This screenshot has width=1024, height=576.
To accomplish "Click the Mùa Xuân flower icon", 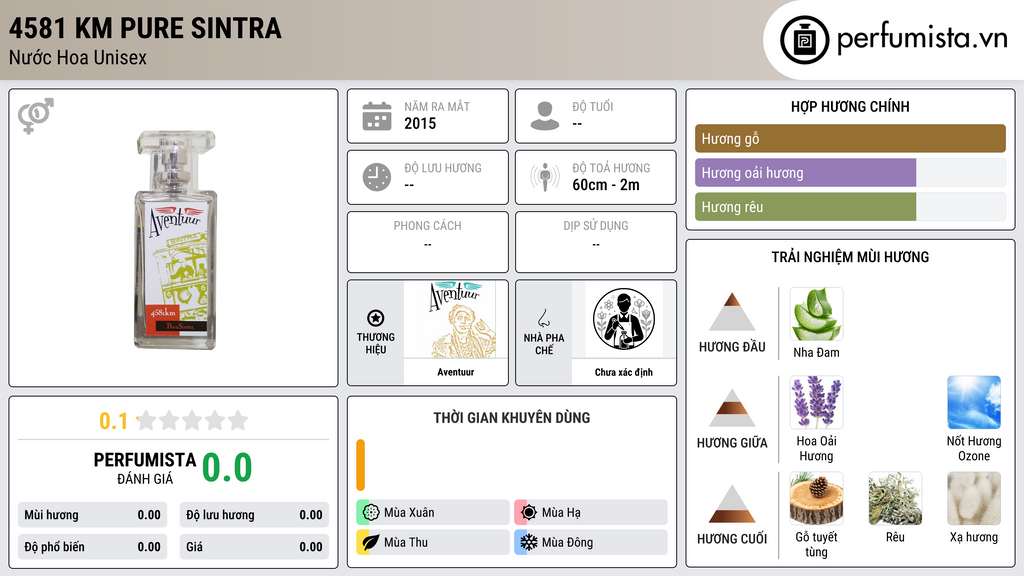I will (x=370, y=512).
